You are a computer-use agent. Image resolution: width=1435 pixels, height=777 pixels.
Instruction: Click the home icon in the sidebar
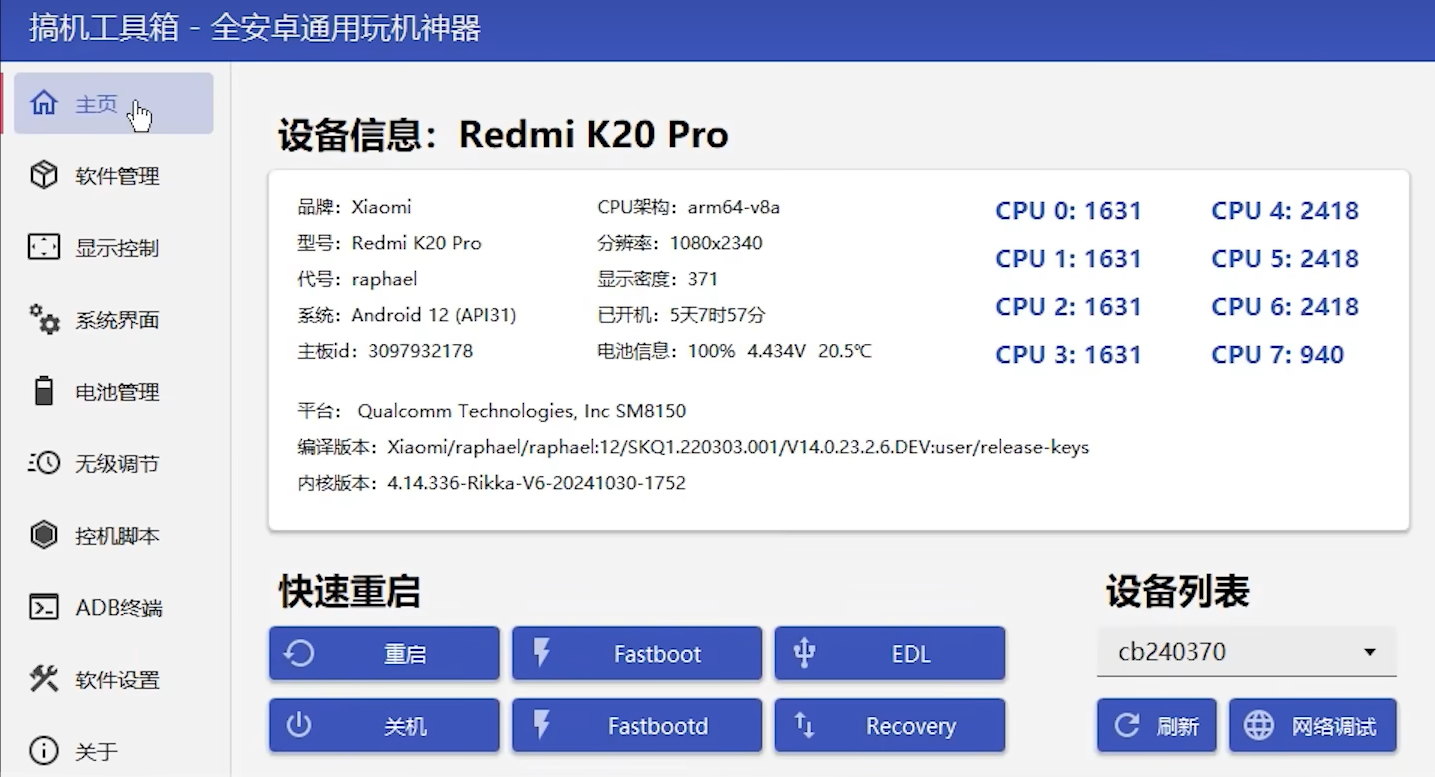[43, 103]
